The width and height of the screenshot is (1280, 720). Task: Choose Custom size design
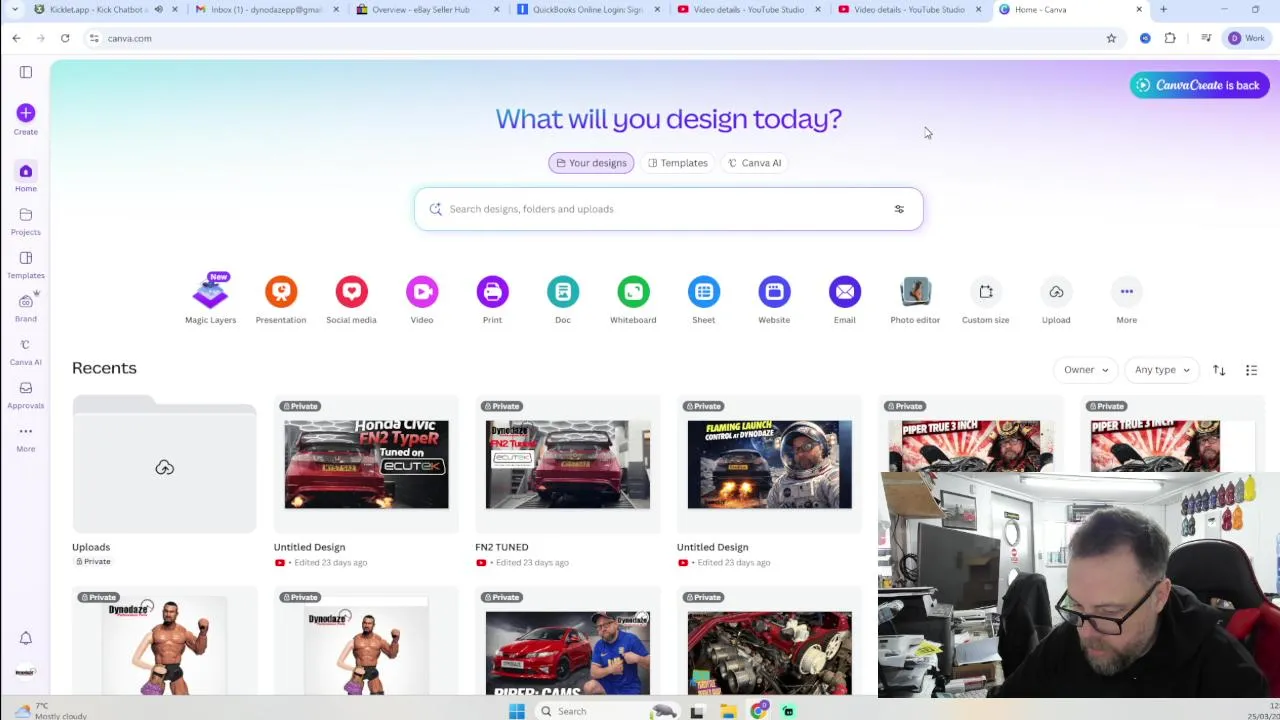[986, 299]
